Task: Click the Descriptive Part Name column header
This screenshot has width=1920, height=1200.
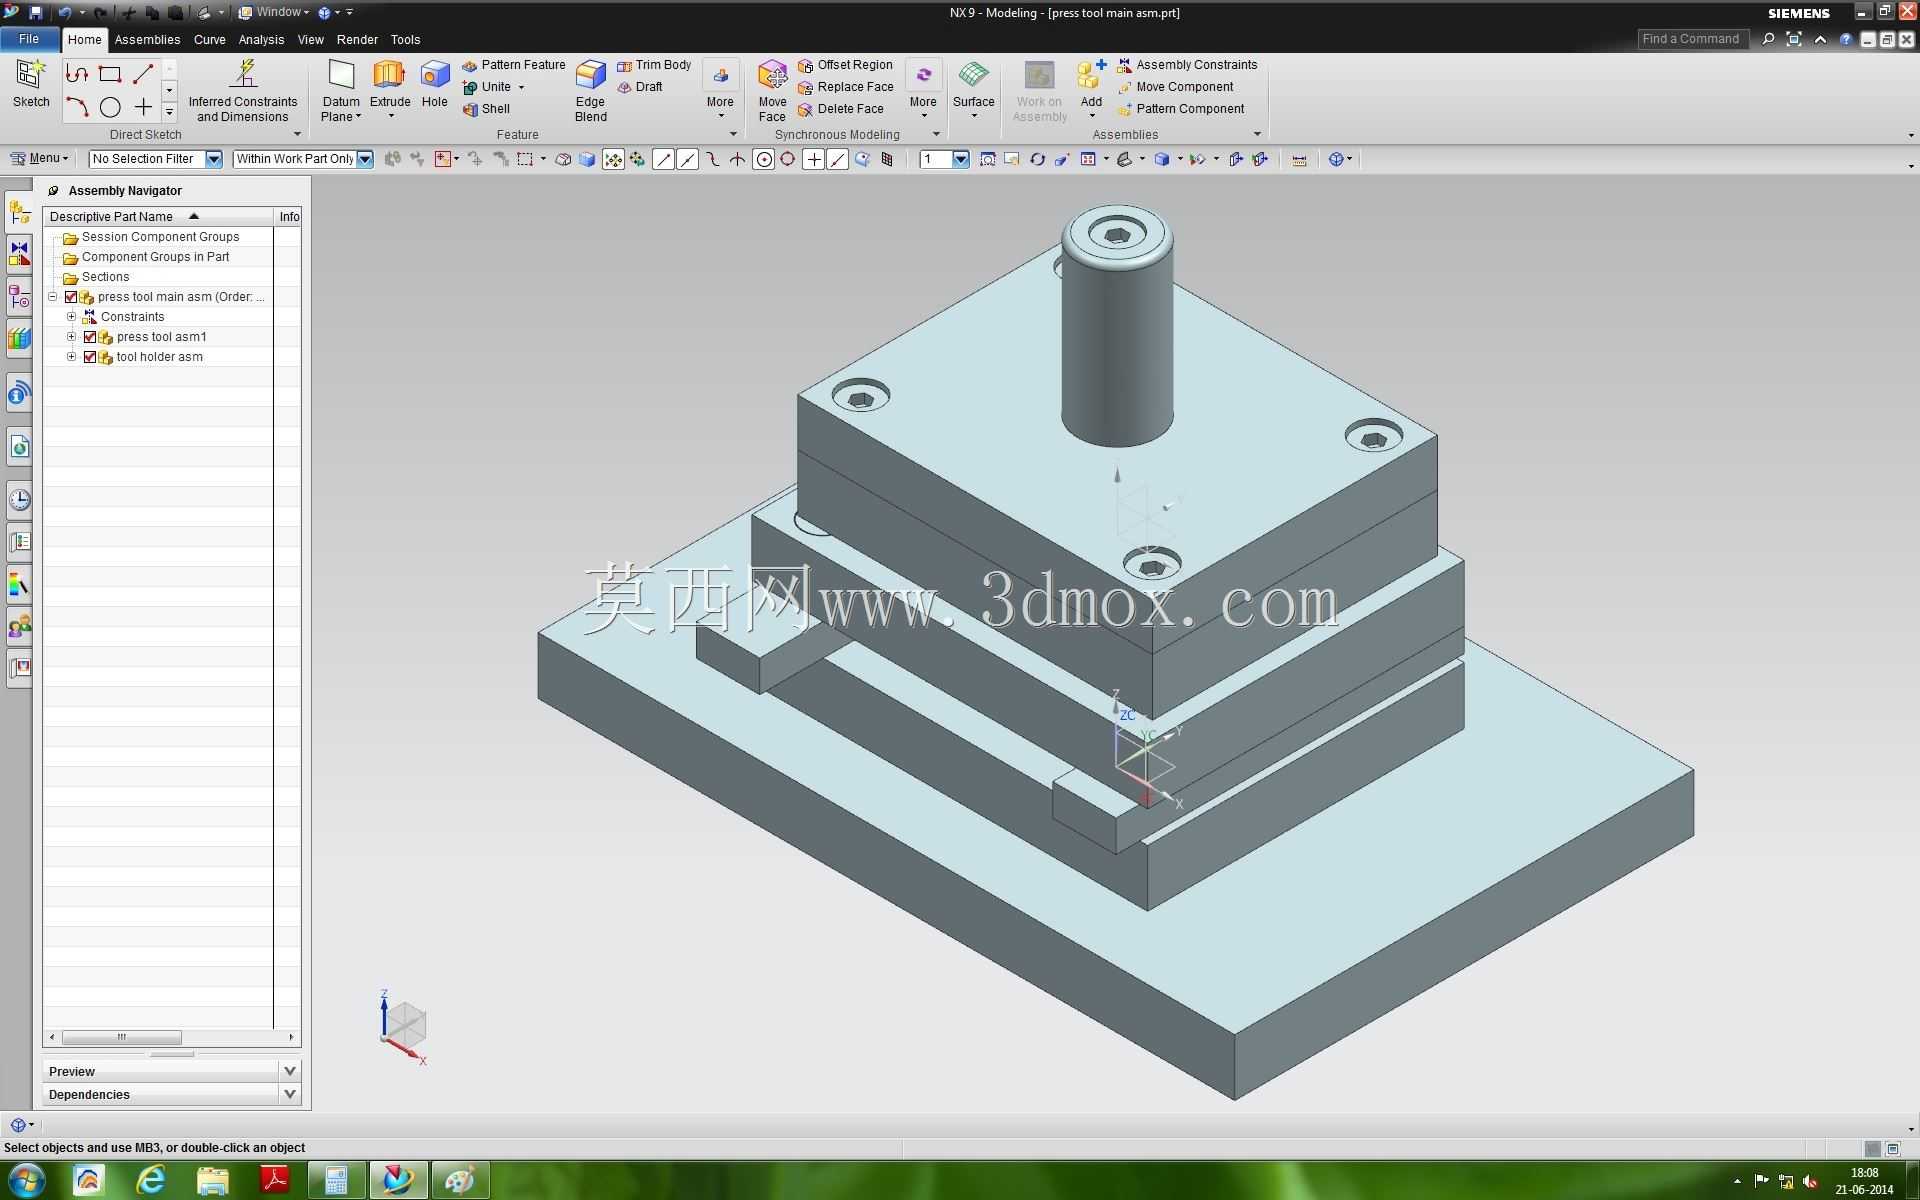Action: tap(159, 216)
